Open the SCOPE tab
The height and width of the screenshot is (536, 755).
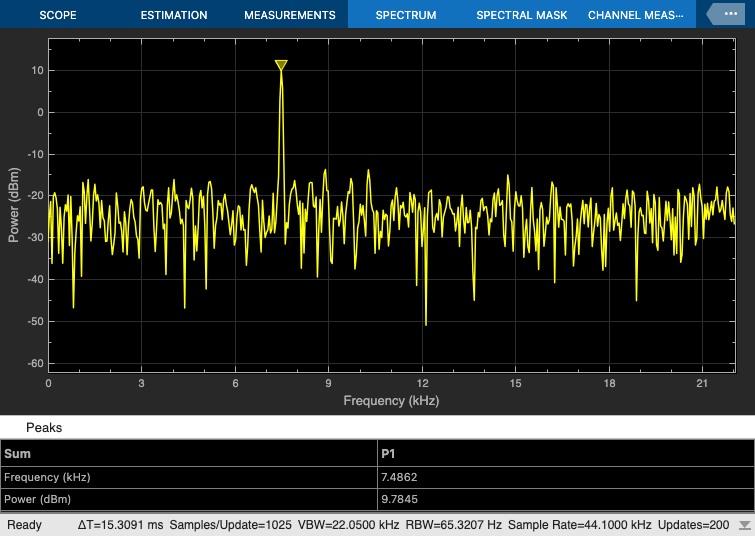58,15
